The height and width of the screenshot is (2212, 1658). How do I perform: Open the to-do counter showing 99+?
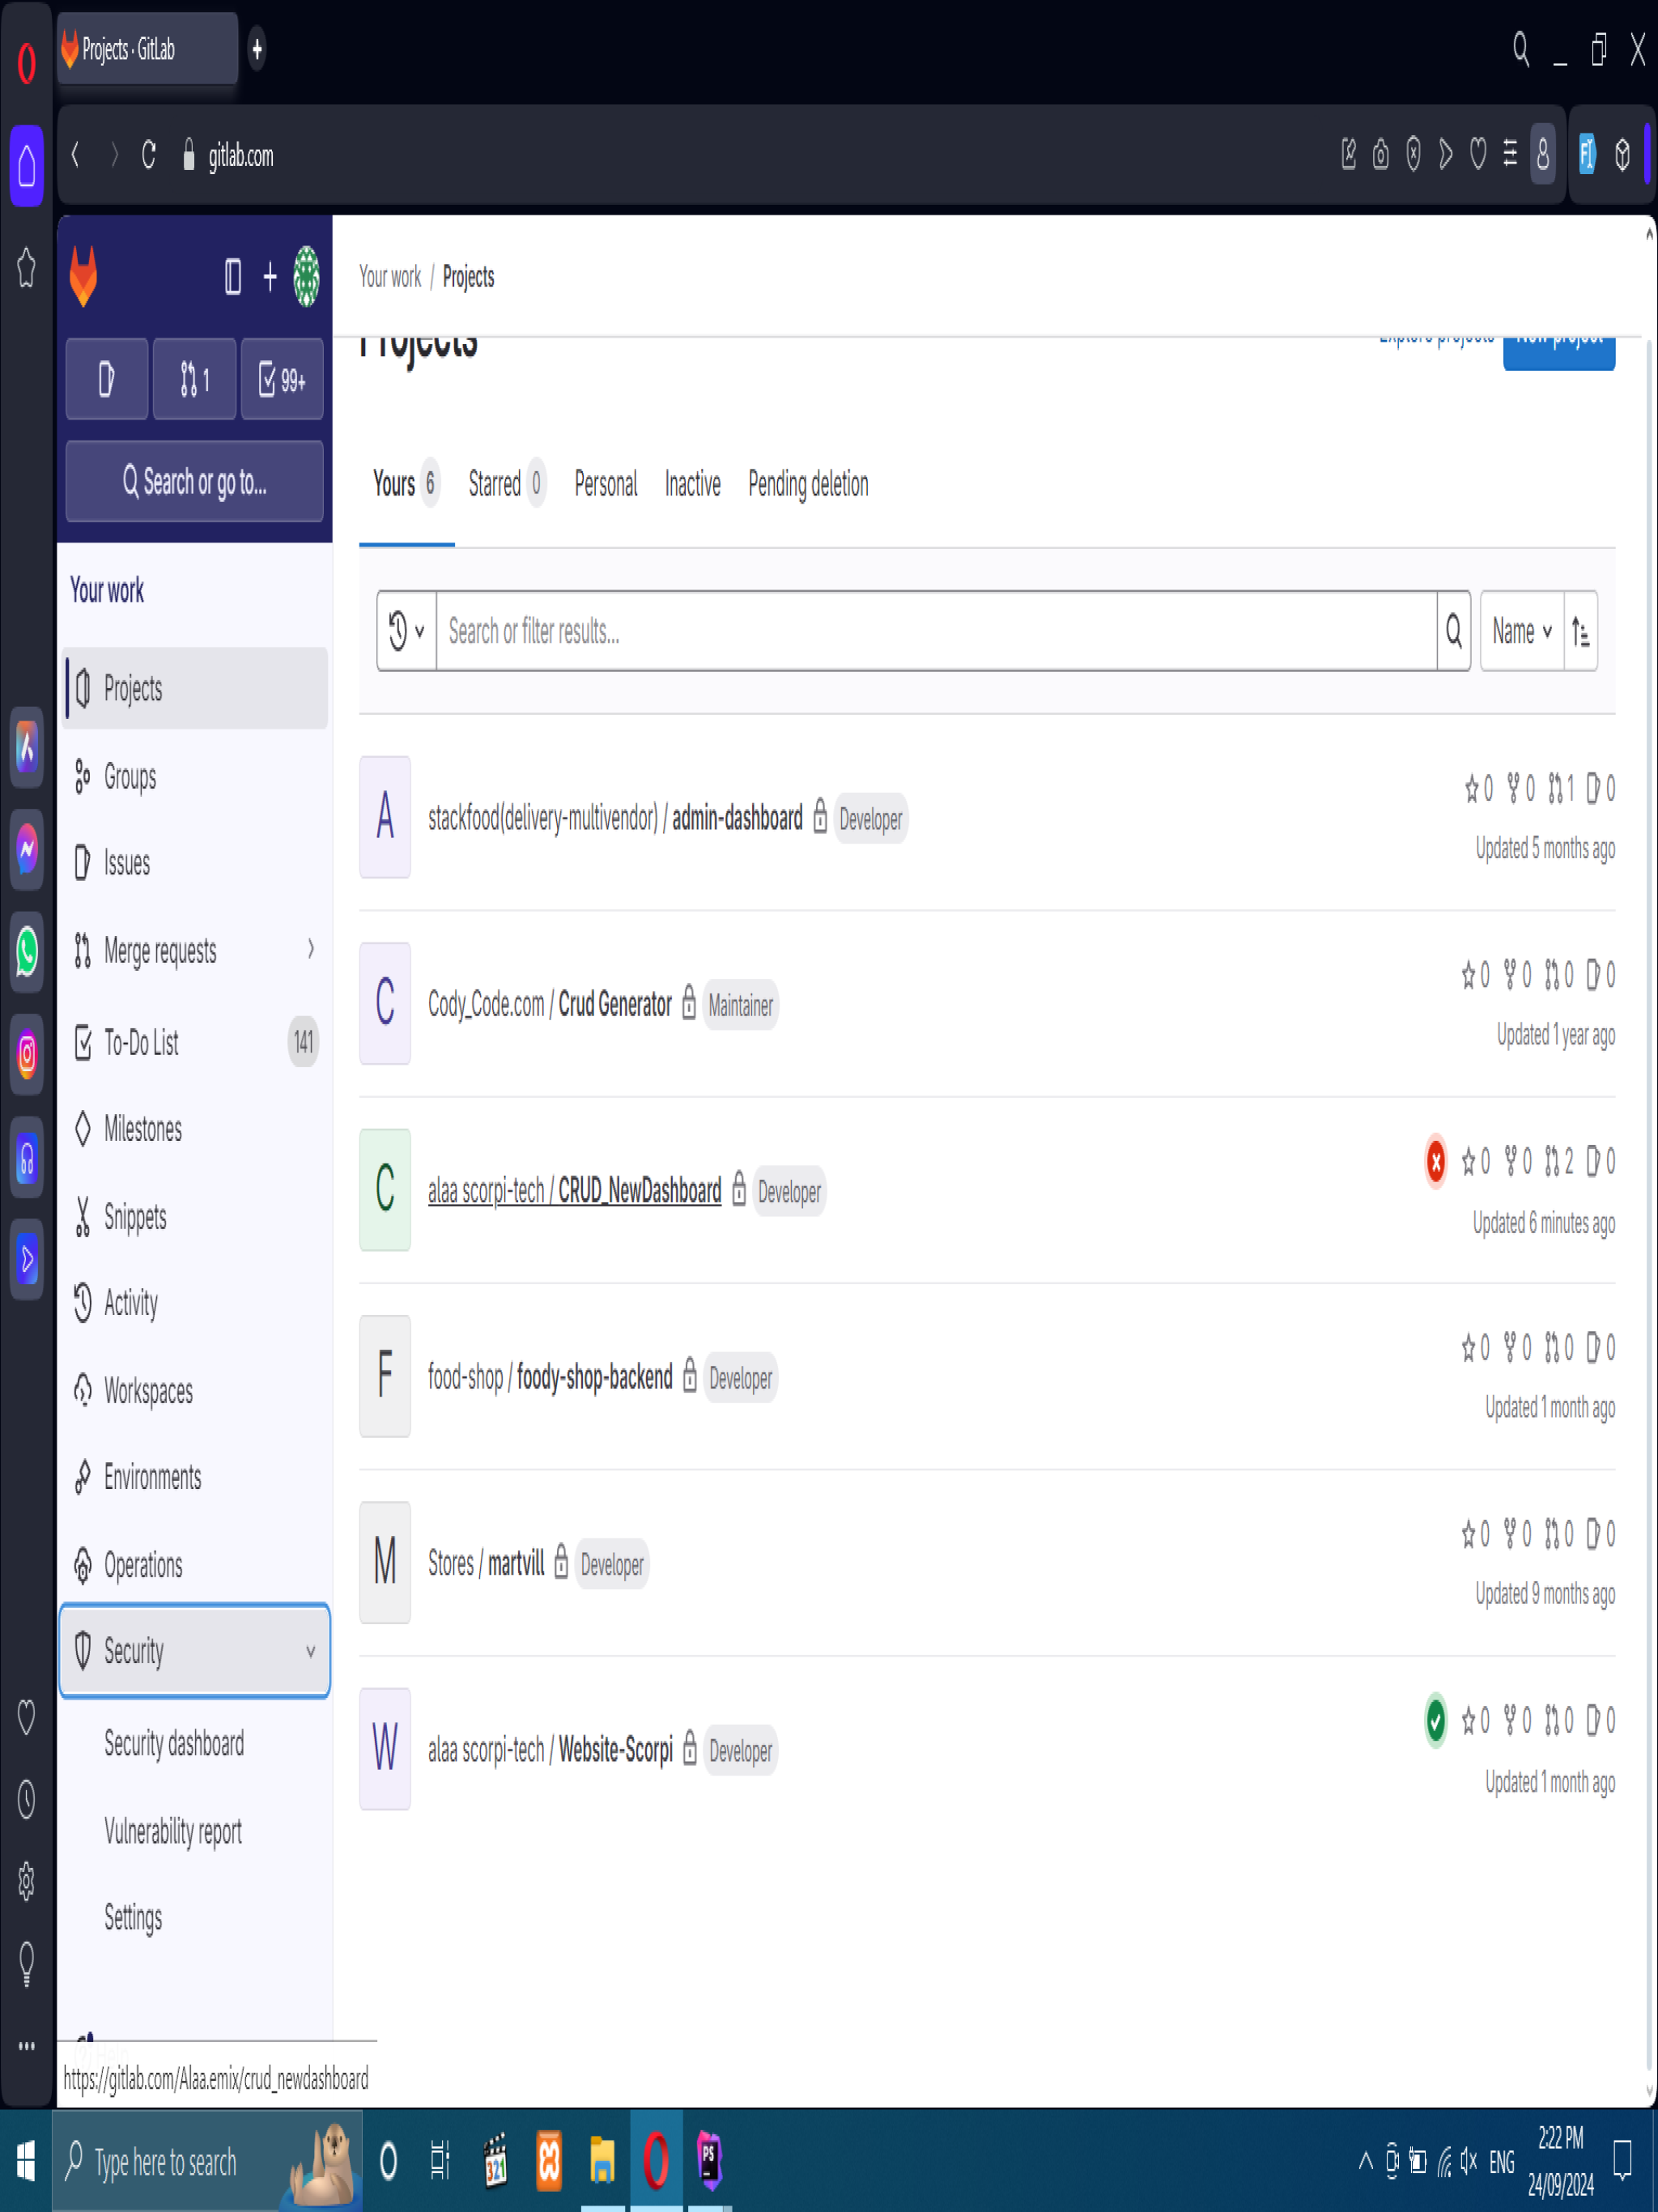click(282, 379)
